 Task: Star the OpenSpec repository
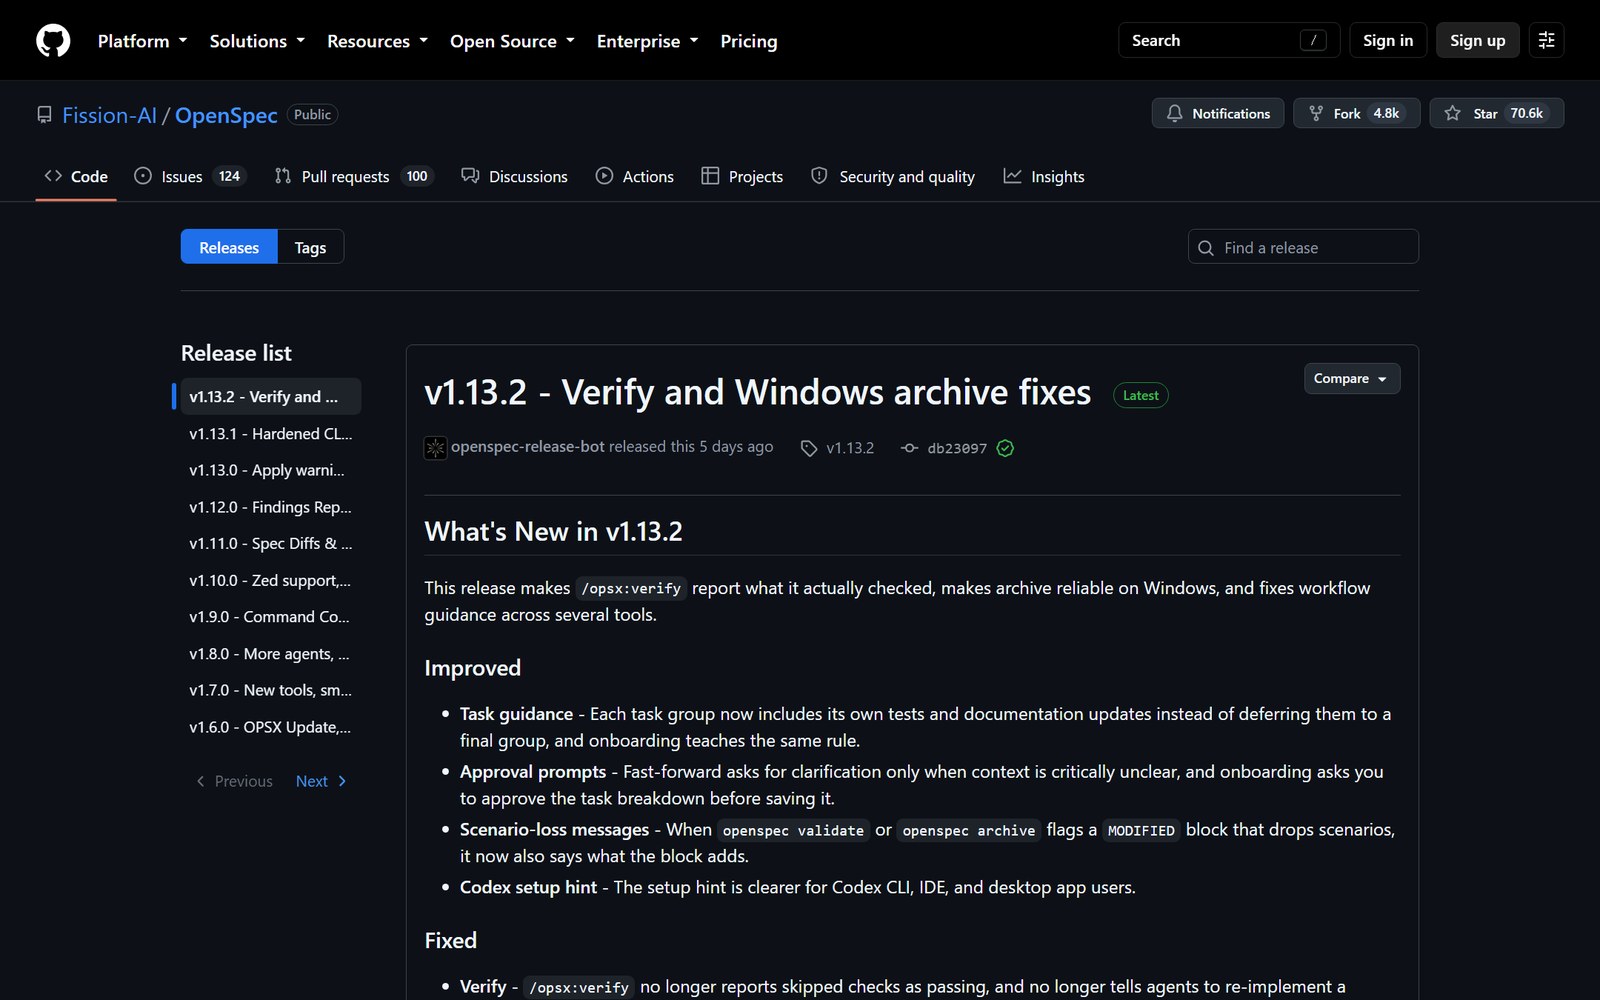click(1497, 113)
